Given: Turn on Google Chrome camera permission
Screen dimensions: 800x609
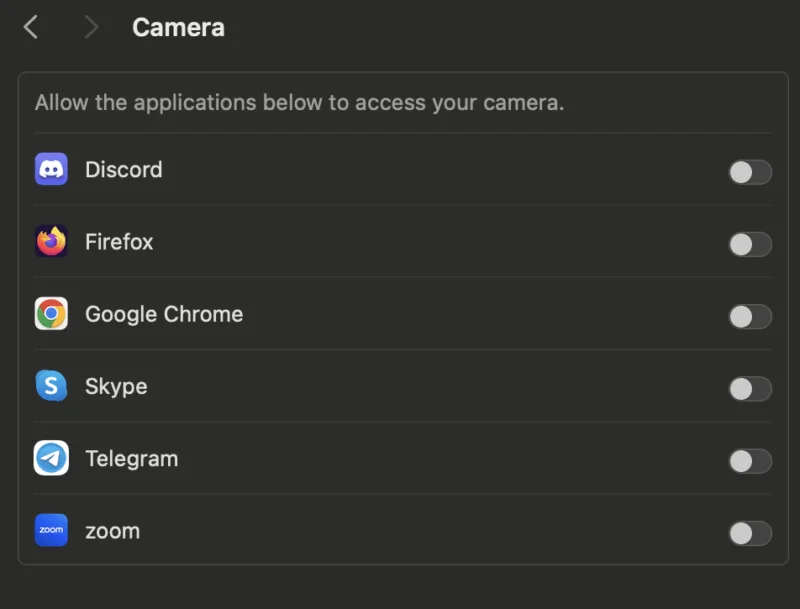Looking at the screenshot, I should coord(749,316).
